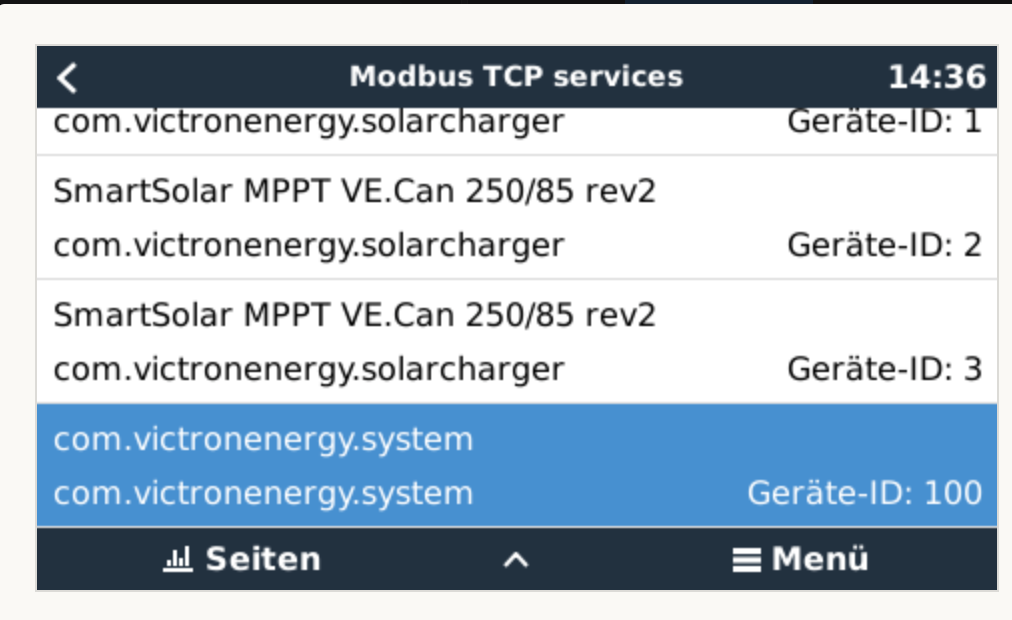Image resolution: width=1012 pixels, height=620 pixels.
Task: Click the "Geräte-ID: 100" value
Action: (x=864, y=493)
